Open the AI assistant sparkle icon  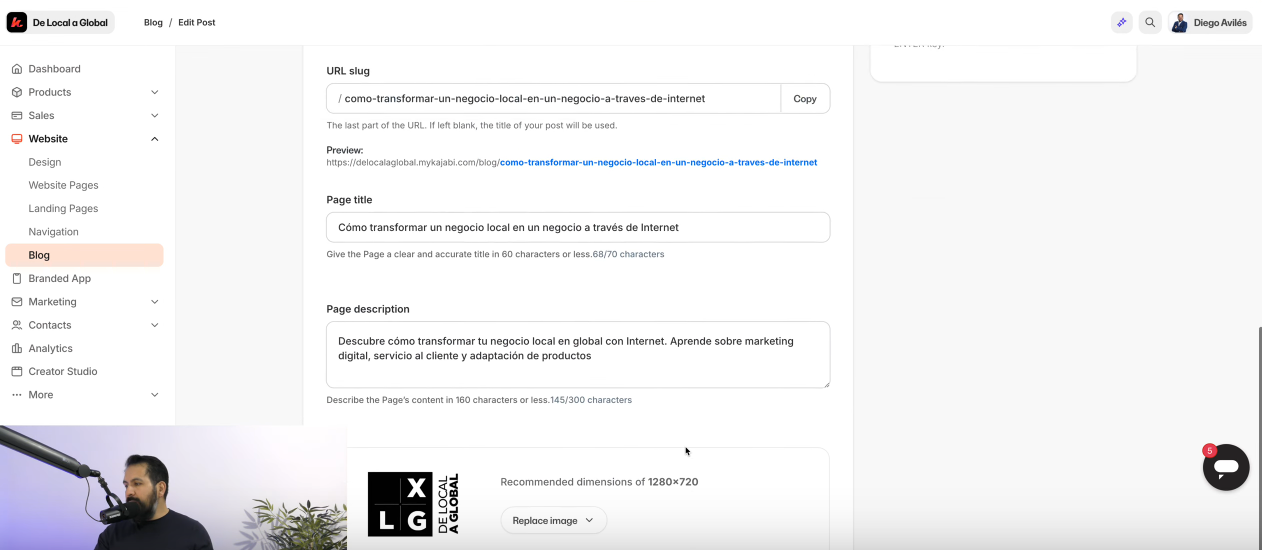1122,22
